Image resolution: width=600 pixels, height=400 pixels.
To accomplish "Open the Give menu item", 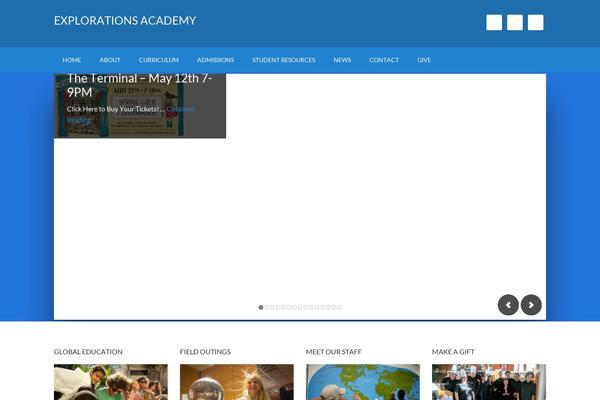I will point(424,60).
